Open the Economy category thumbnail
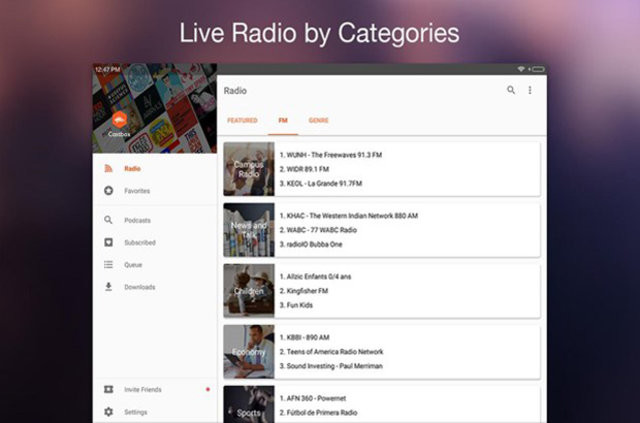640x423 pixels. pos(249,351)
